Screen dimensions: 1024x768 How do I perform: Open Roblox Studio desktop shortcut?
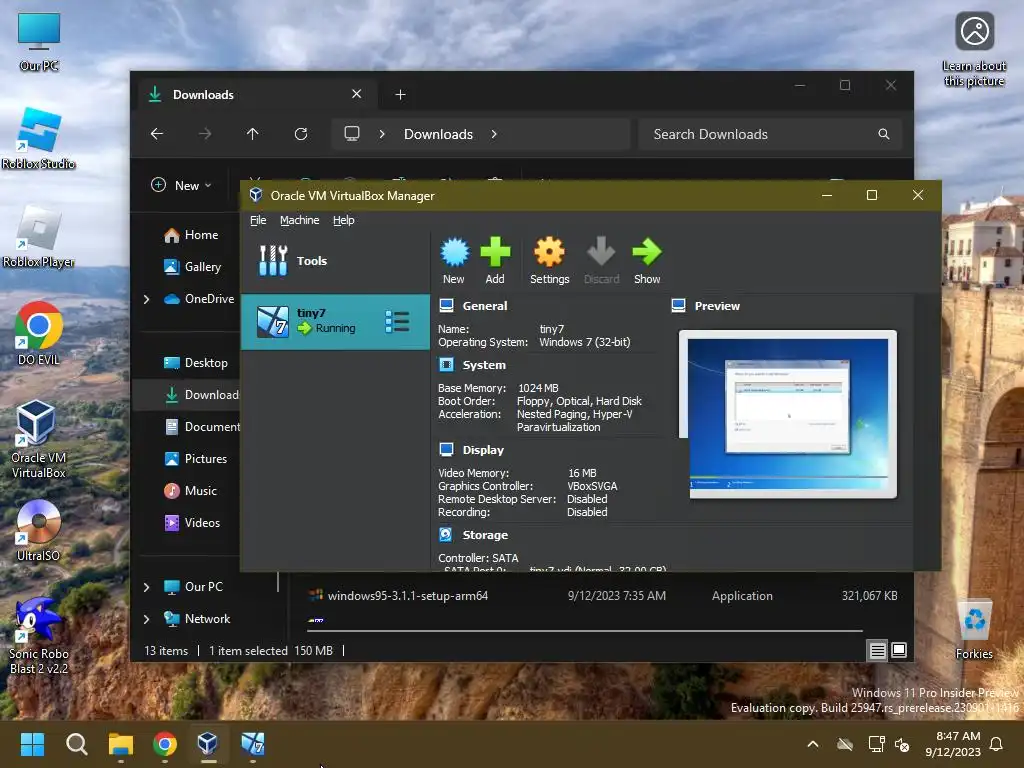click(x=39, y=138)
